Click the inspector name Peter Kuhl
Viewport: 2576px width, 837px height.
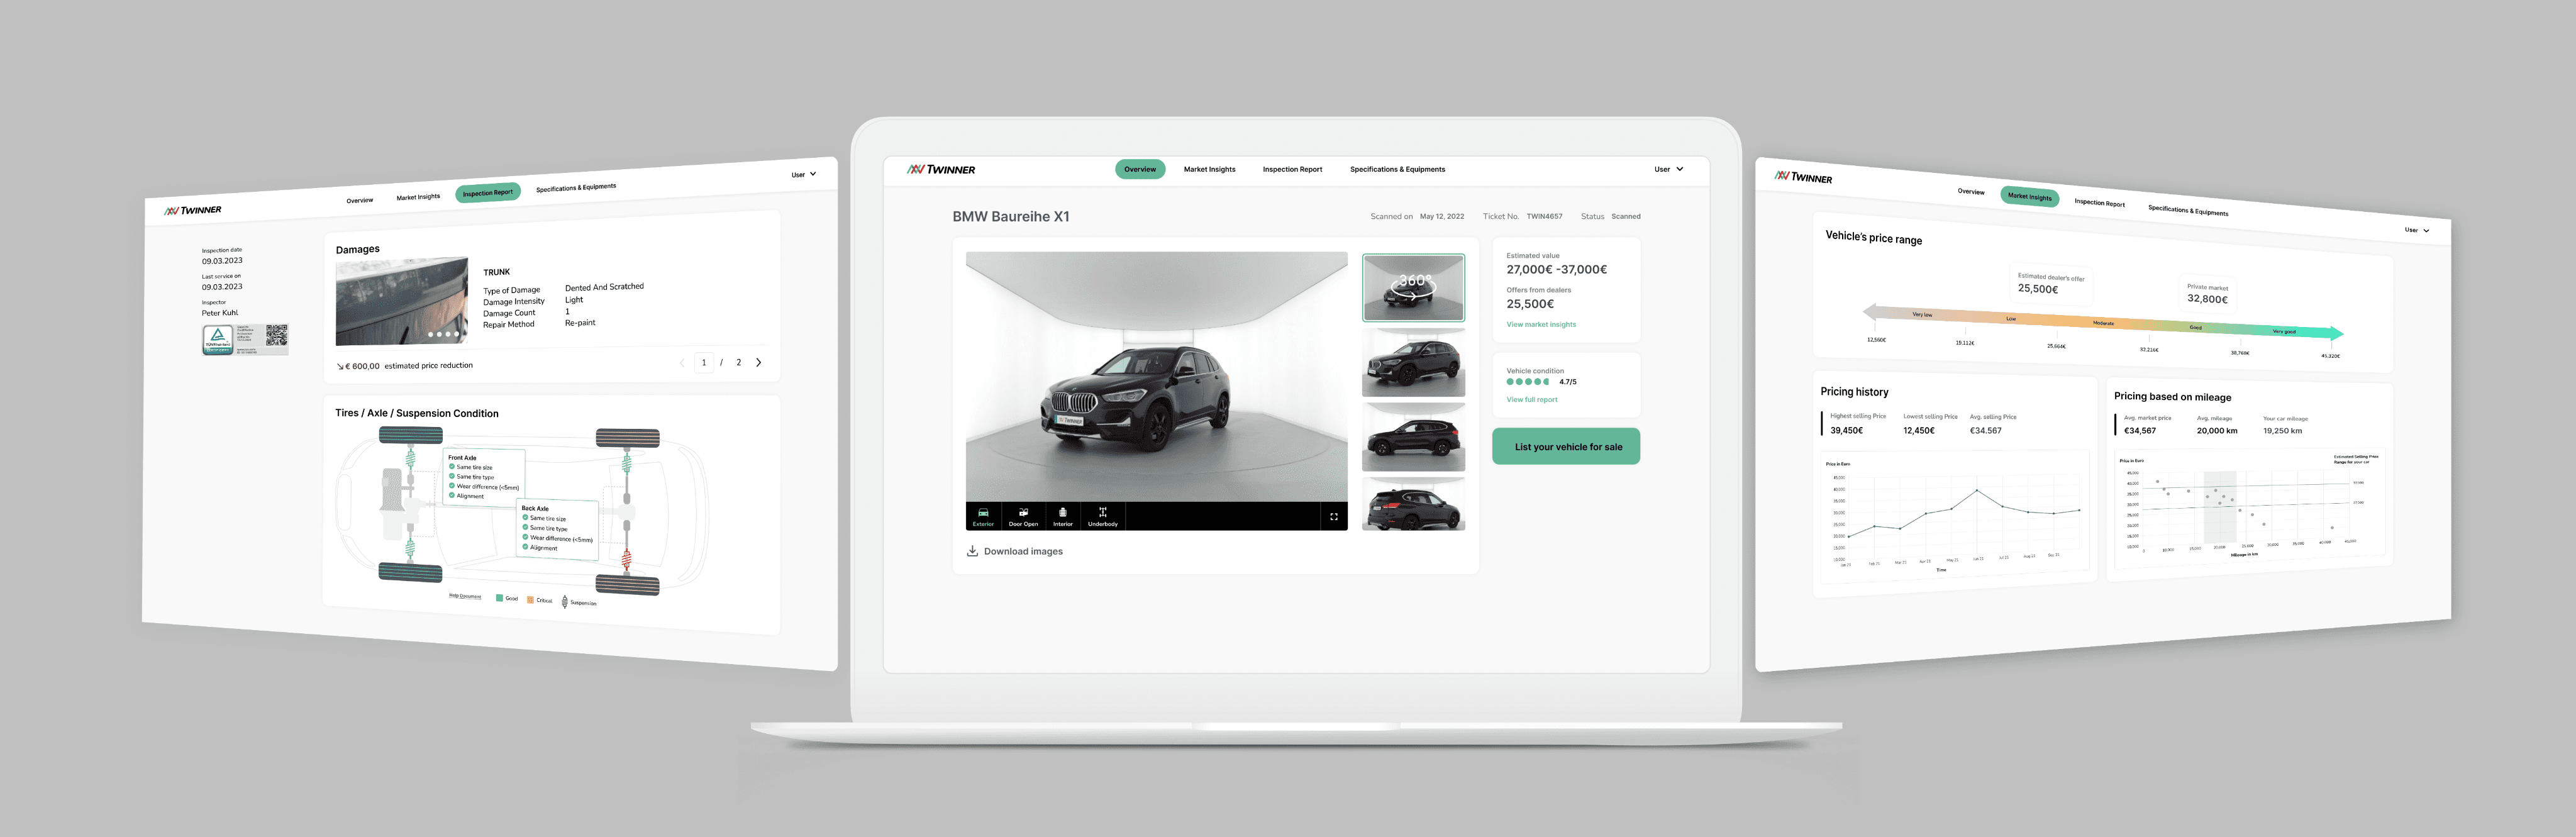point(220,313)
